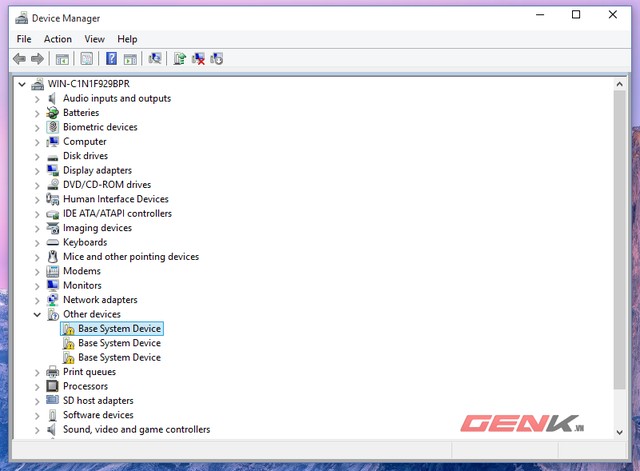Open the View menu
This screenshot has width=640, height=471.
point(94,39)
